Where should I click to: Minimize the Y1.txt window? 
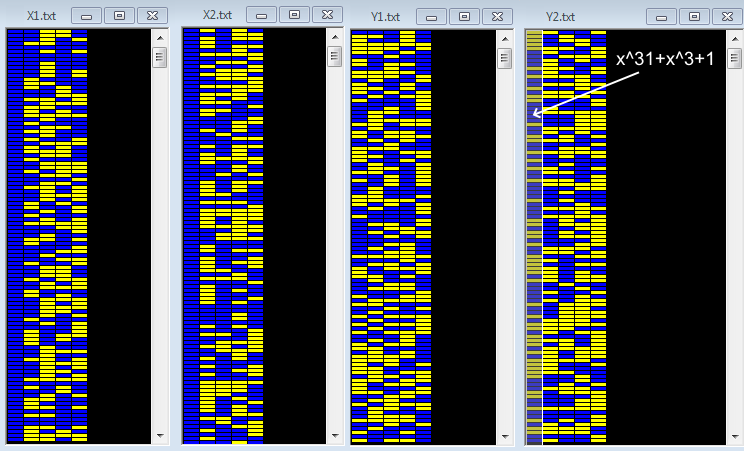(431, 17)
